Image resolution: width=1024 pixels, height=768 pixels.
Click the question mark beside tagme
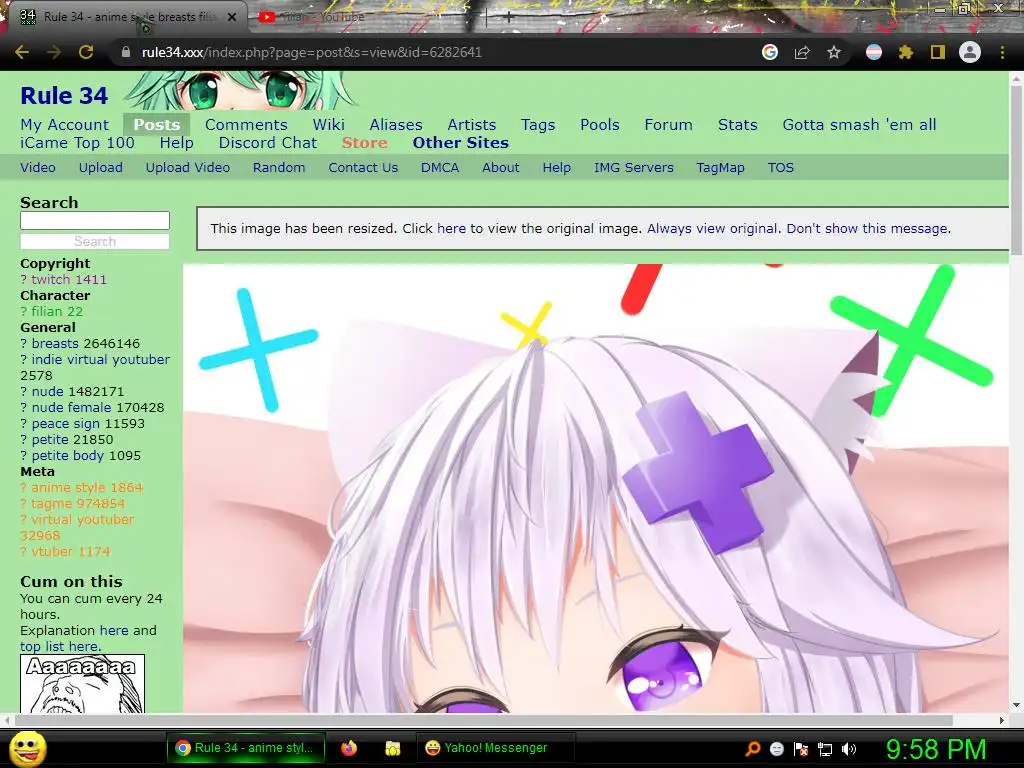pos(24,504)
